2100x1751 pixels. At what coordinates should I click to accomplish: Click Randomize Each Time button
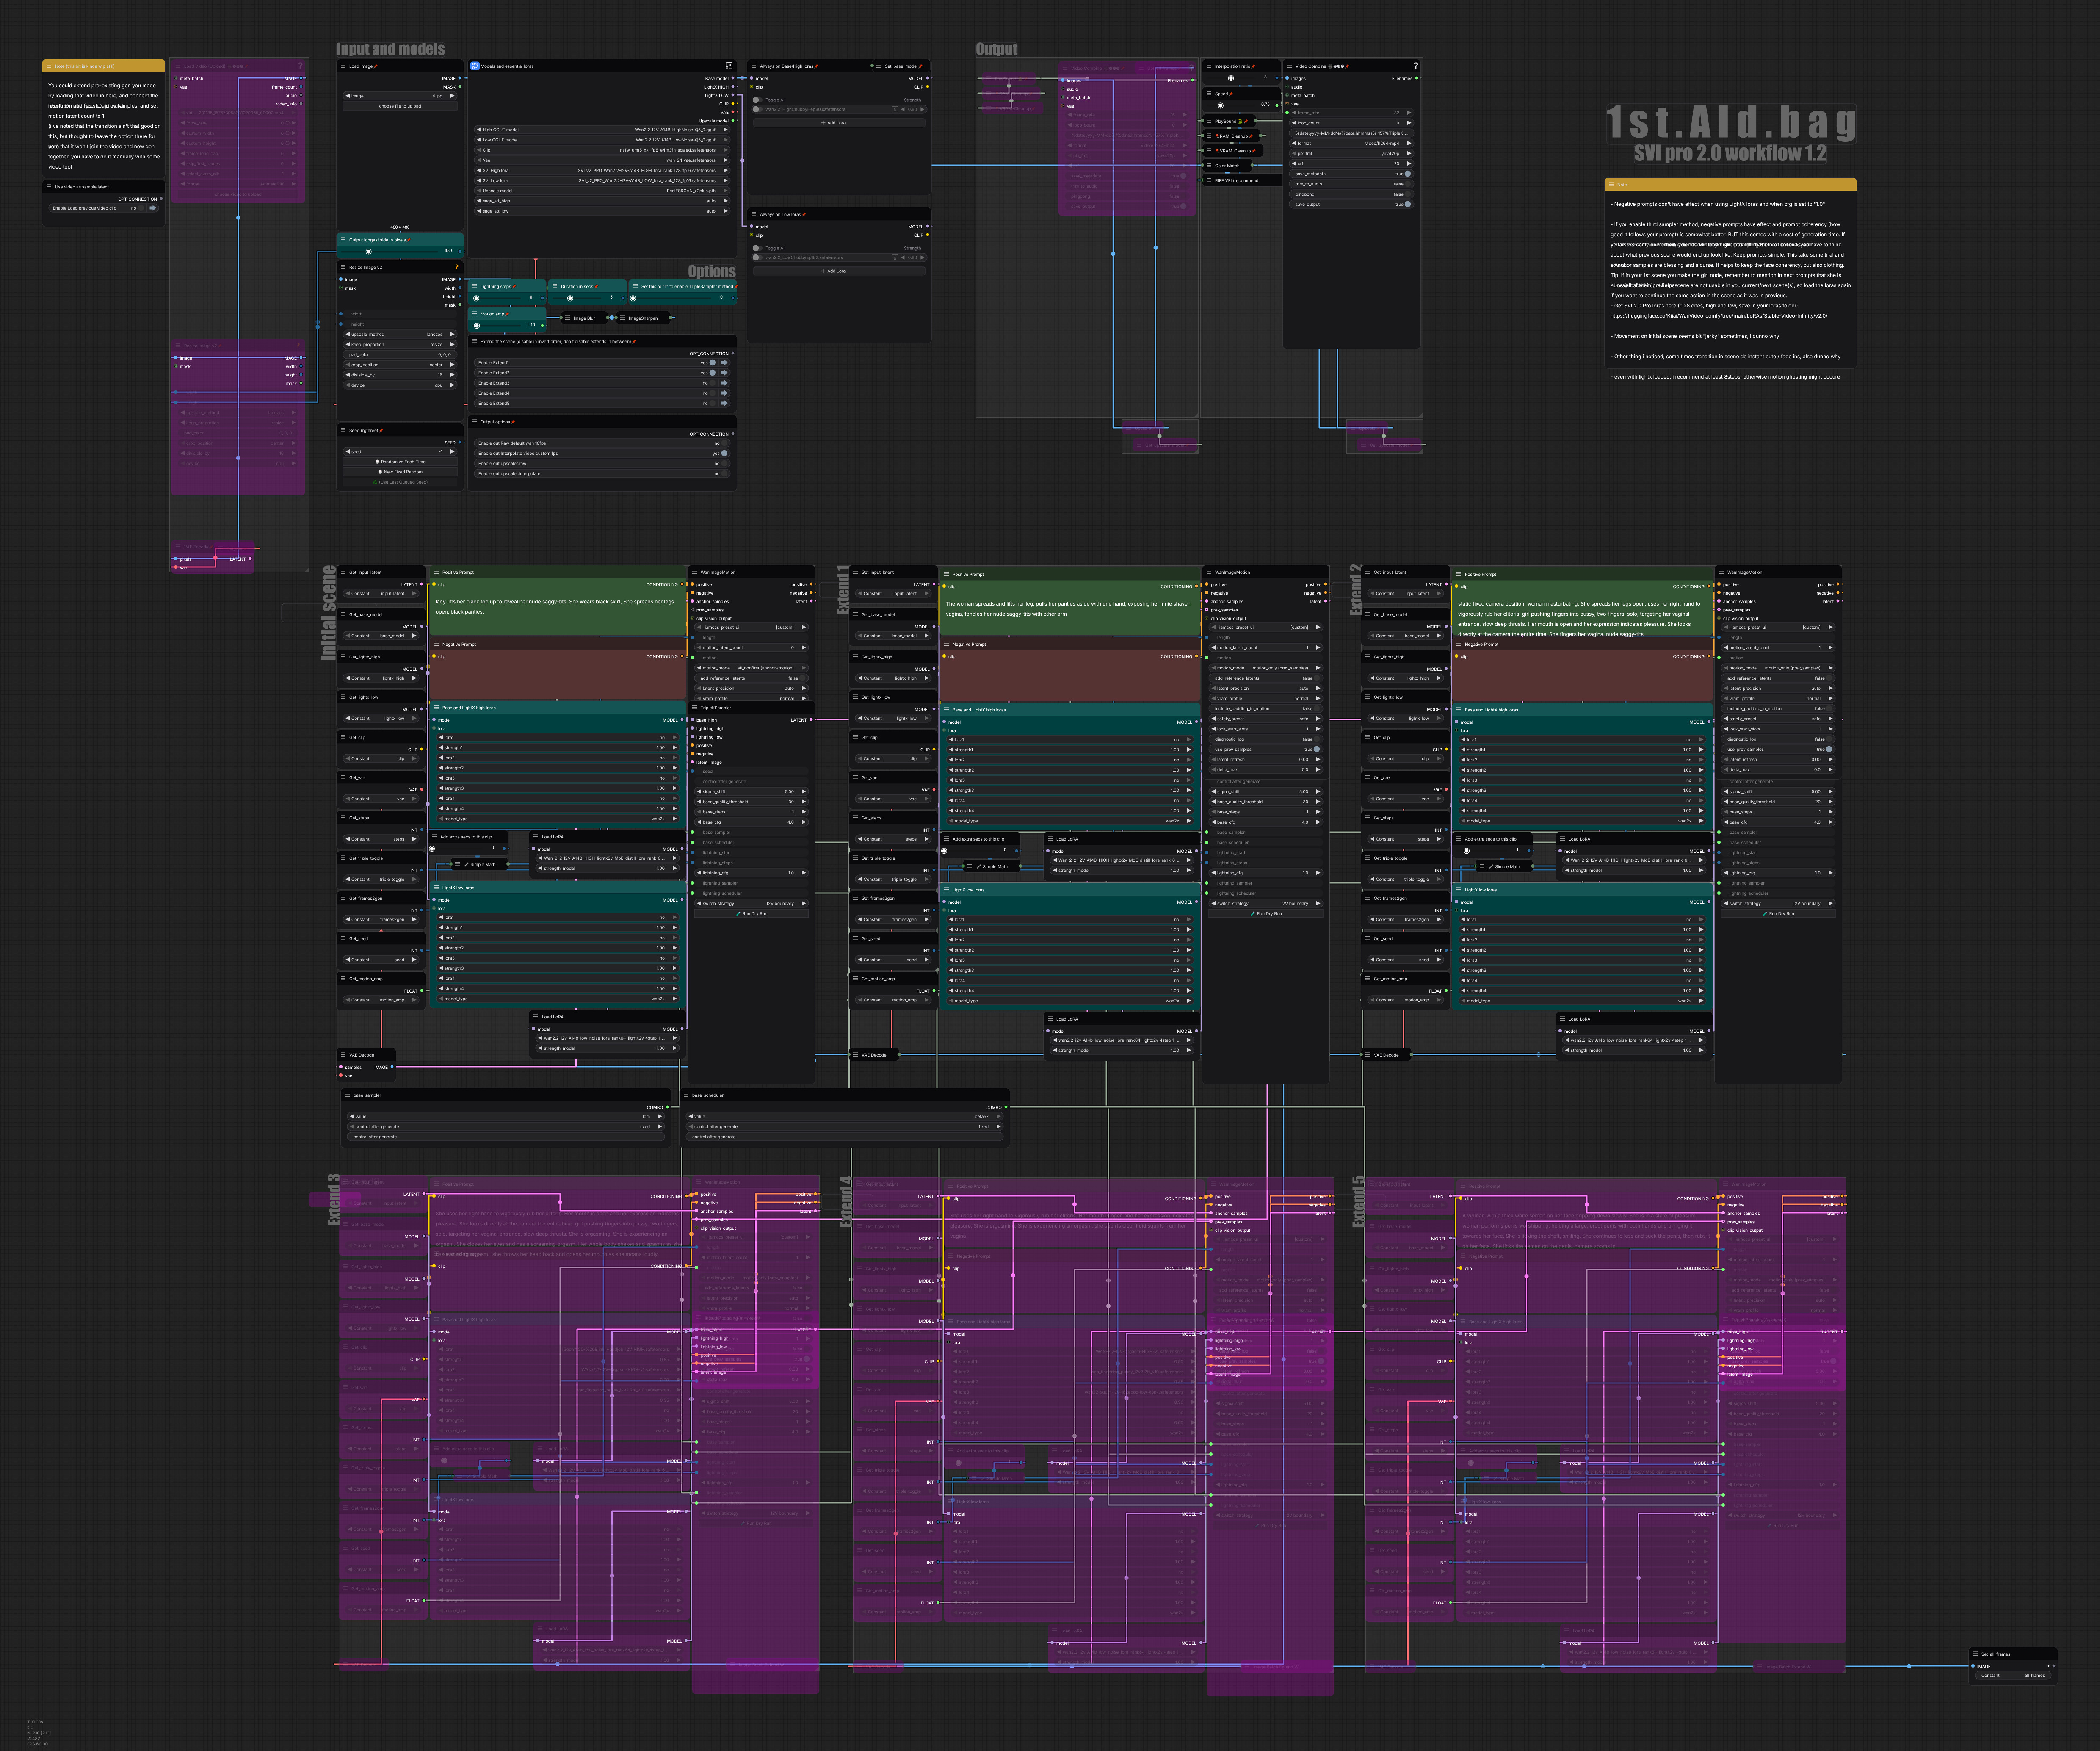(400, 462)
